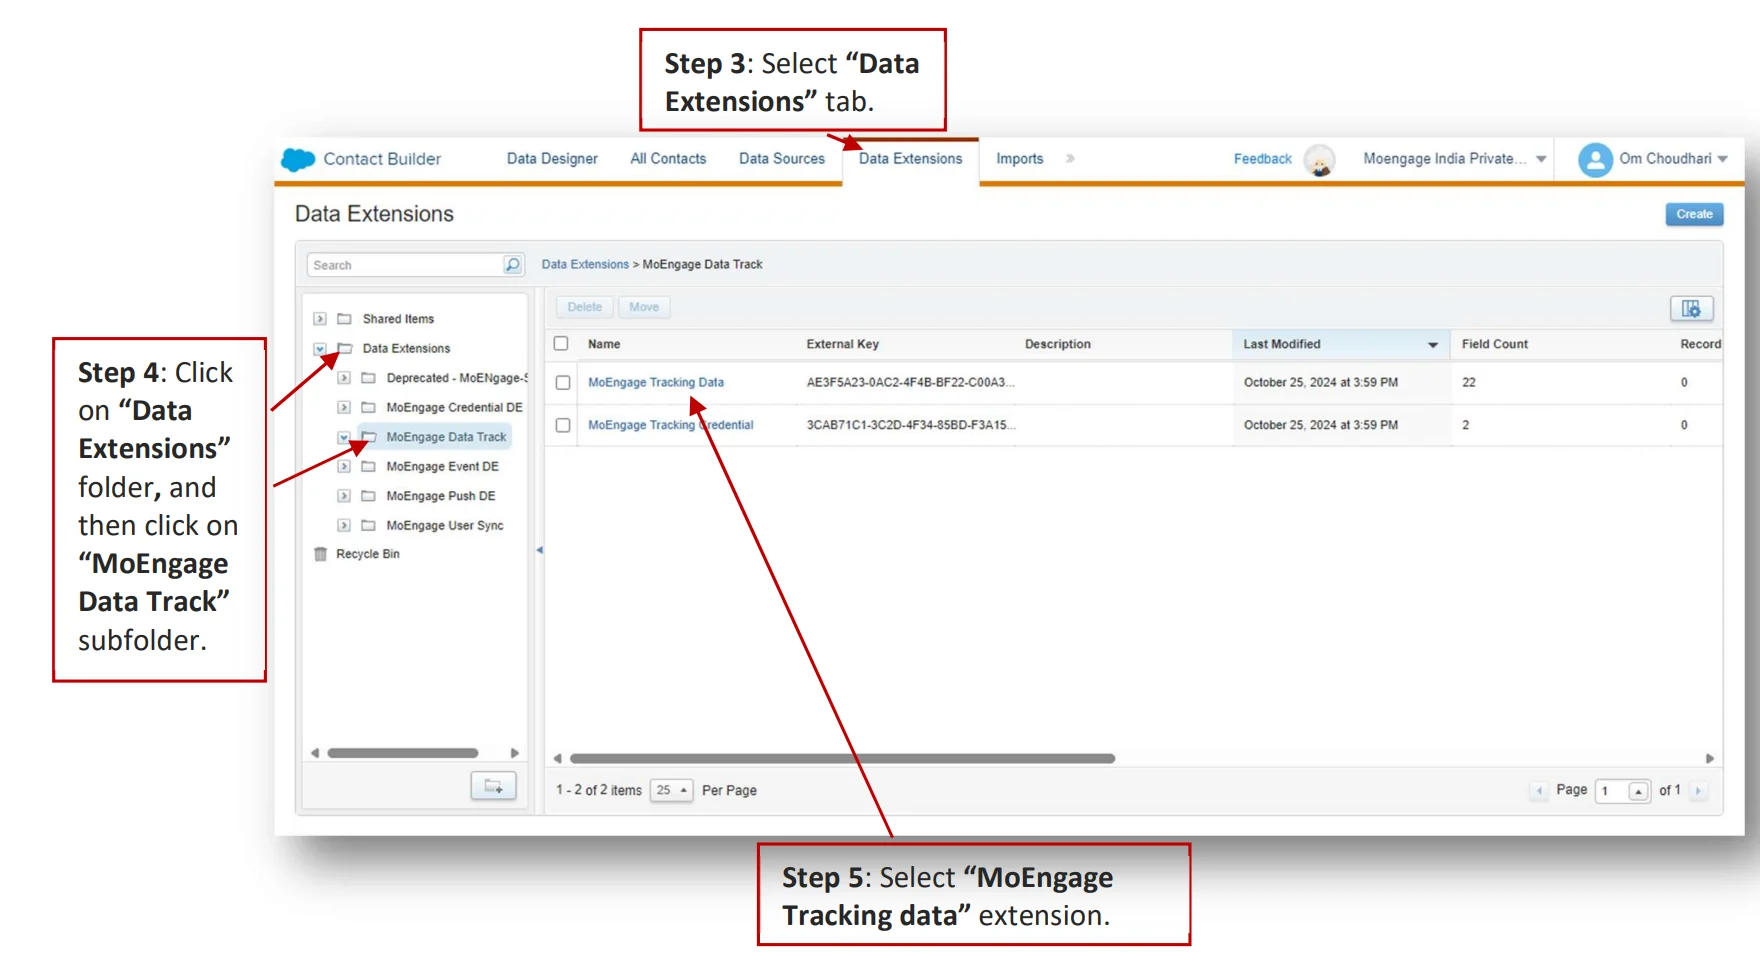This screenshot has height=968, width=1760.
Task: Sort by the External Key column header
Action: pyautogui.click(x=843, y=344)
